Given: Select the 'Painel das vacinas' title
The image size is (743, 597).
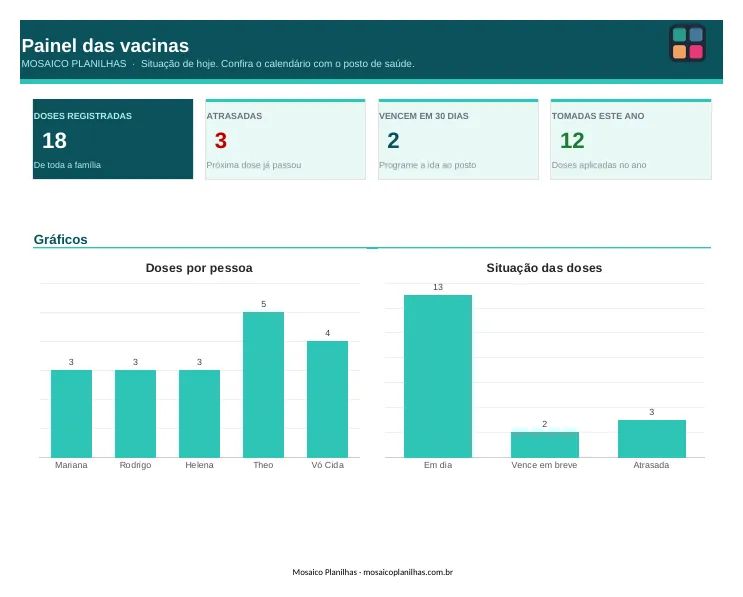Looking at the screenshot, I should [105, 46].
